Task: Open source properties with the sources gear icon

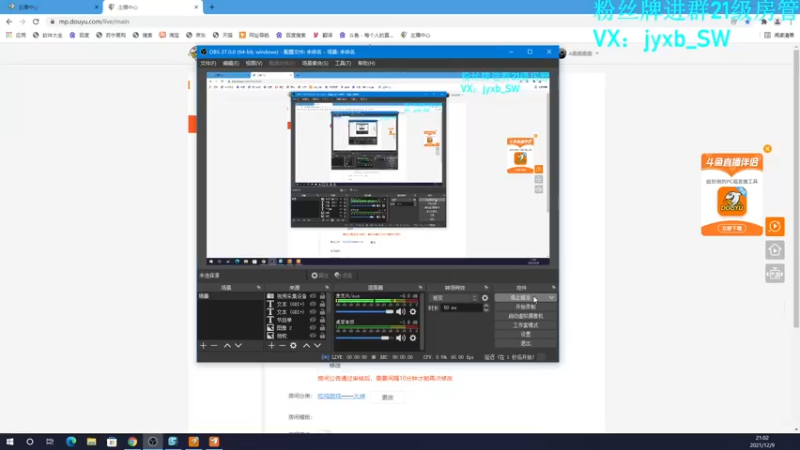Action: pos(293,345)
